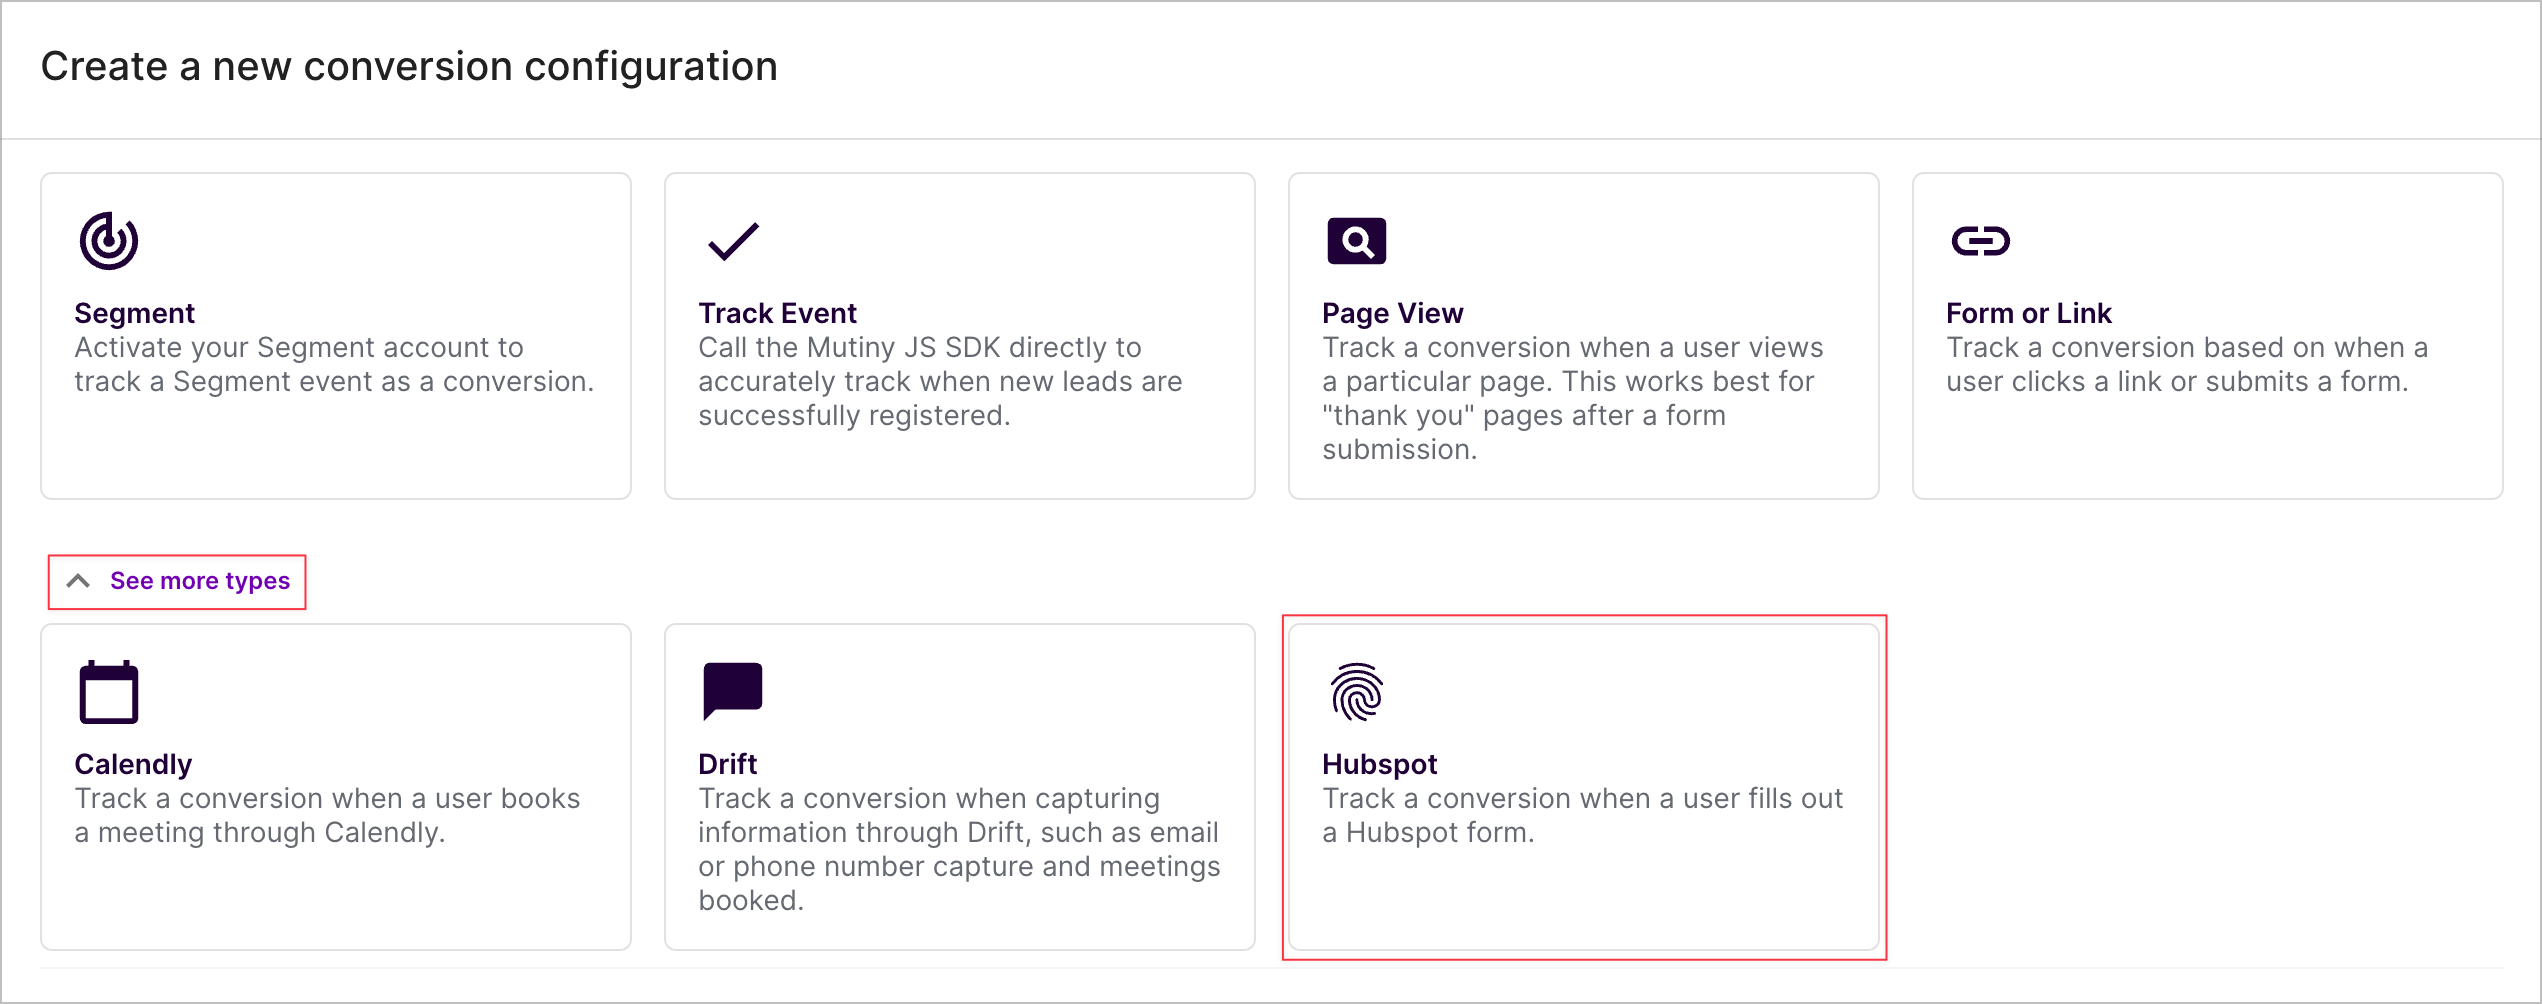The height and width of the screenshot is (1004, 2542).
Task: Collapse types using the chevron arrow
Action: [78, 581]
